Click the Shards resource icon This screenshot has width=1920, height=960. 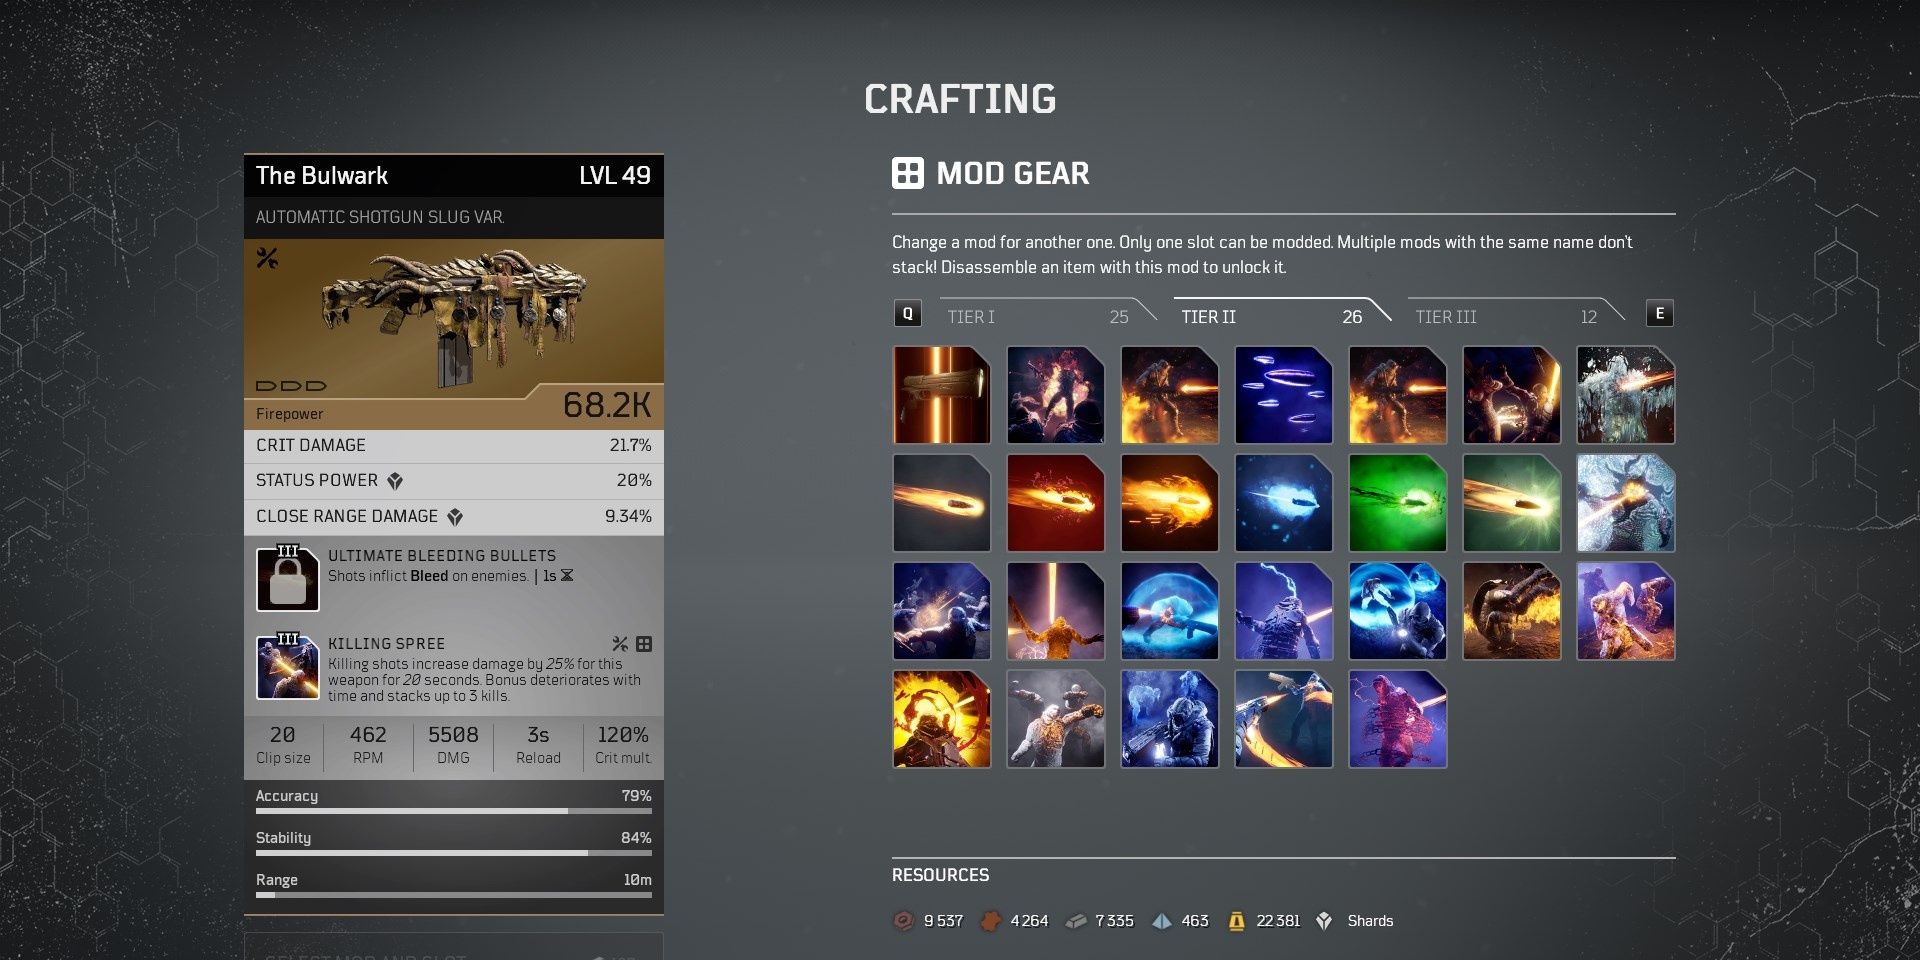pos(1324,921)
